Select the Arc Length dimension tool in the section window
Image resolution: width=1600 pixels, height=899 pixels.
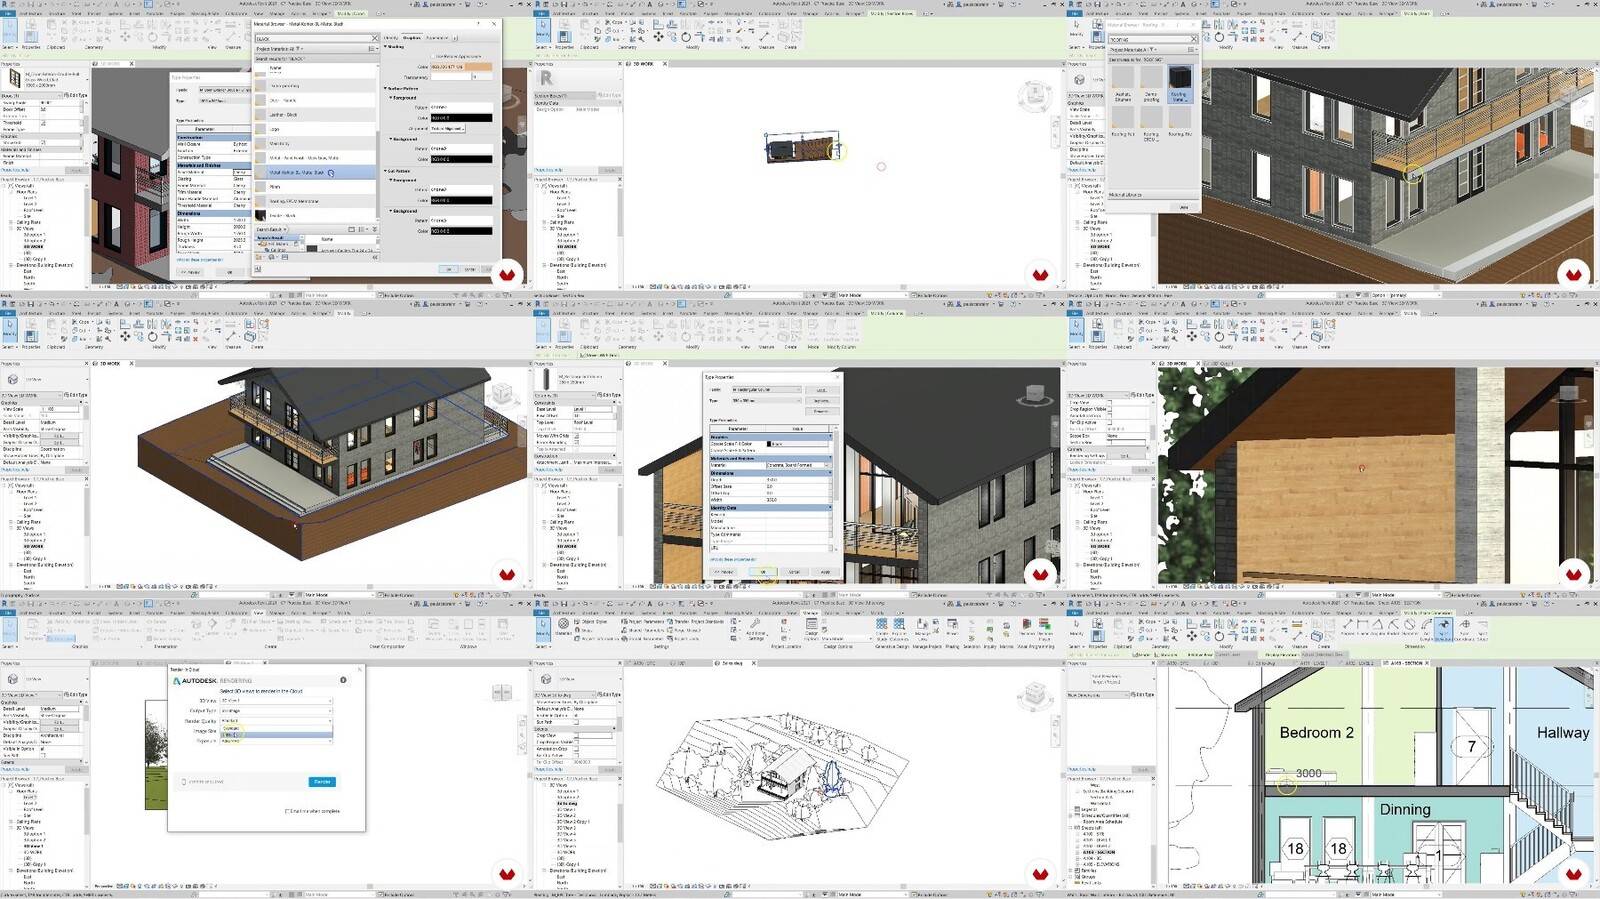click(1426, 630)
